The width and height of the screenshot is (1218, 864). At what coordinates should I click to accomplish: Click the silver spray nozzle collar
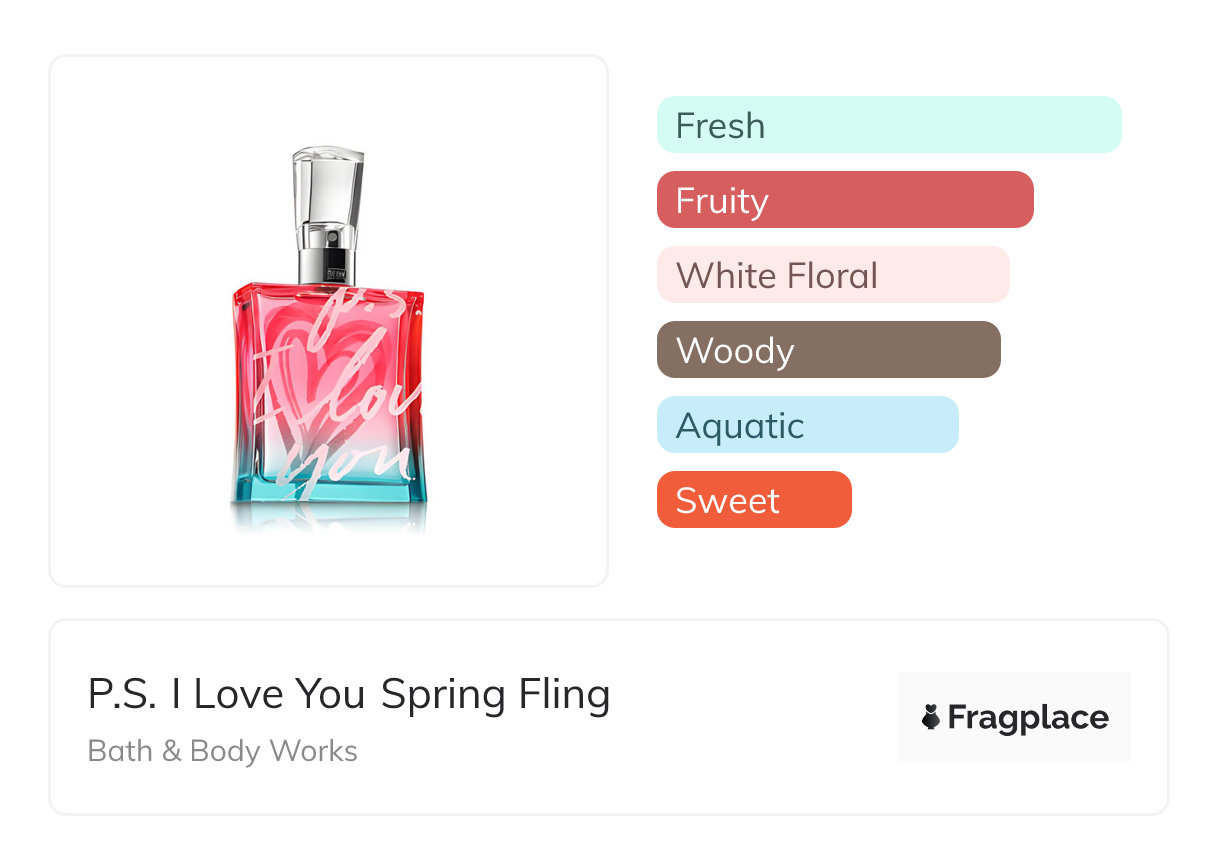[327, 257]
